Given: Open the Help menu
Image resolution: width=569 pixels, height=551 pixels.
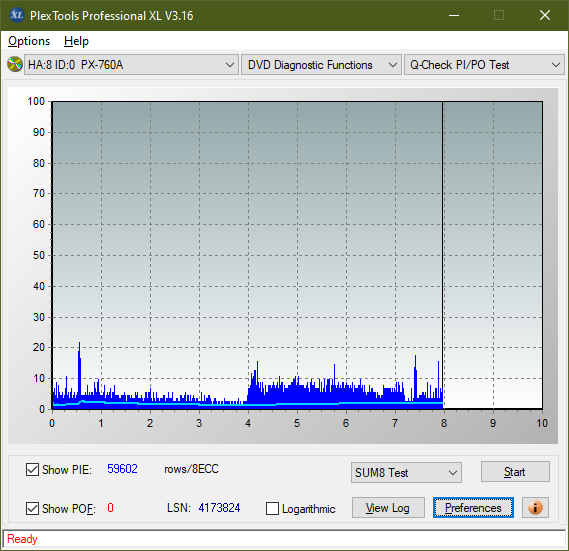Looking at the screenshot, I should (76, 41).
